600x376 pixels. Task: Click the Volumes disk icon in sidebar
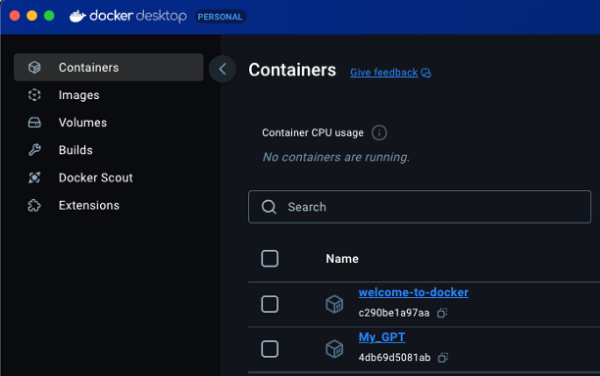(34, 122)
